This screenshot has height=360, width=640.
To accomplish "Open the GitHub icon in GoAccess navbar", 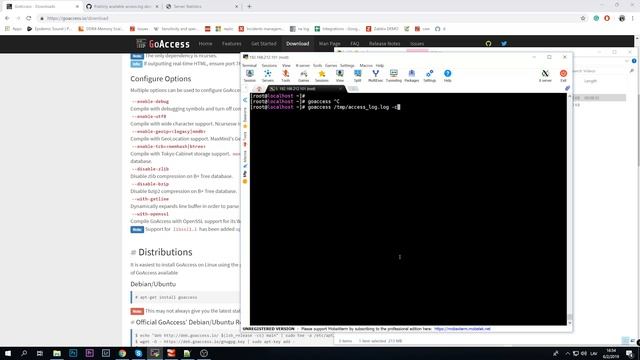I will pyautogui.click(x=488, y=44).
